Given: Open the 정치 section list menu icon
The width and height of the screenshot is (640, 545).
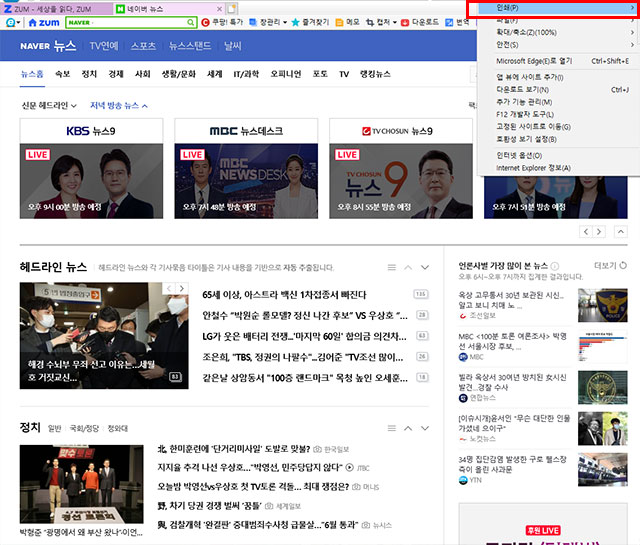Looking at the screenshot, I should [391, 428].
